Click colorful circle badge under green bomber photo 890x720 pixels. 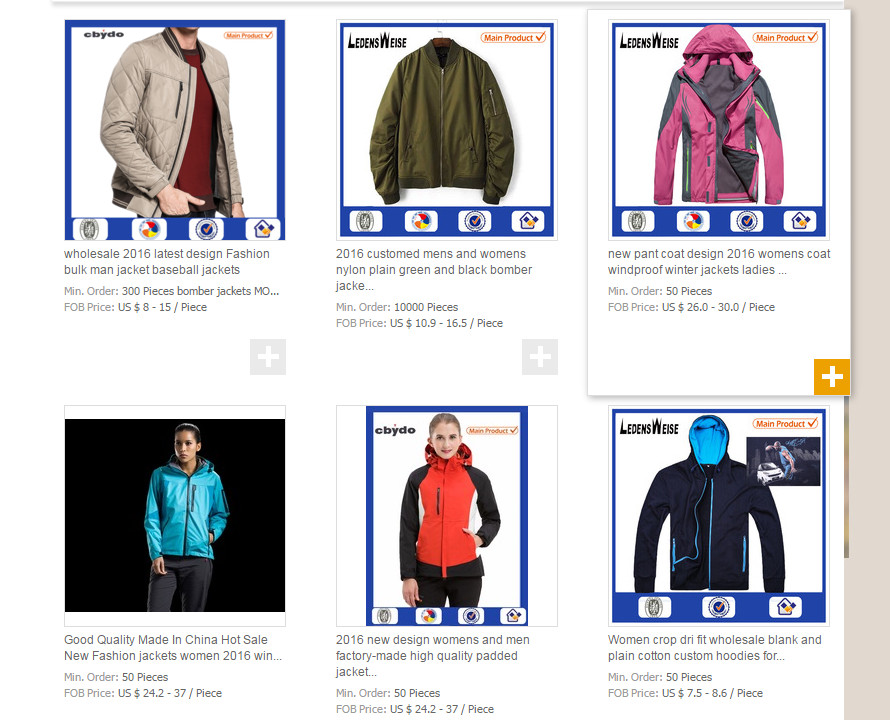click(421, 221)
